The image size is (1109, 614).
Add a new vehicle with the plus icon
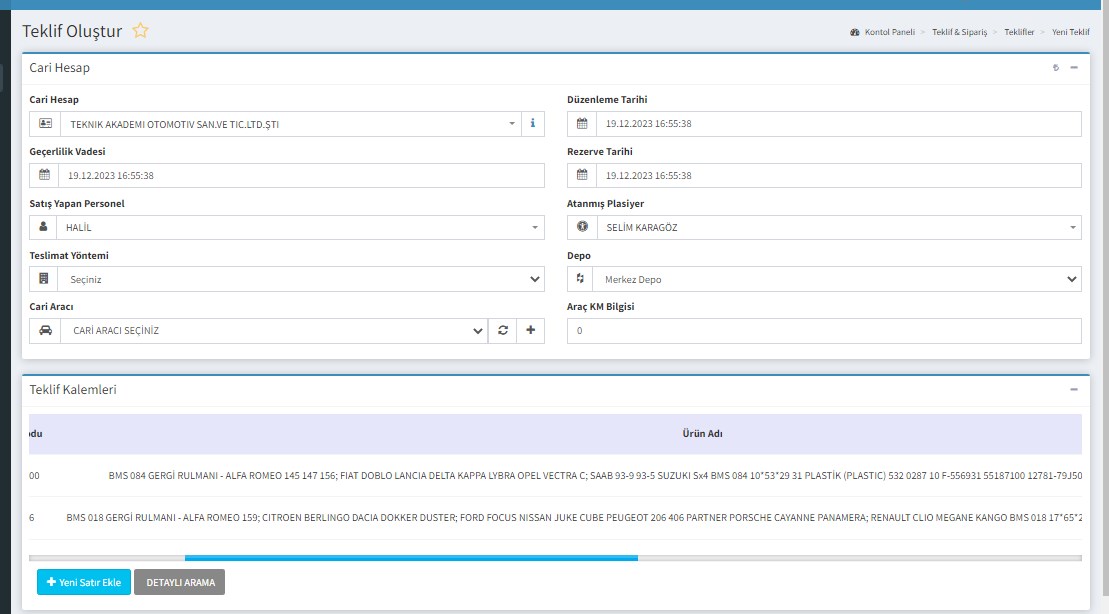click(x=531, y=331)
